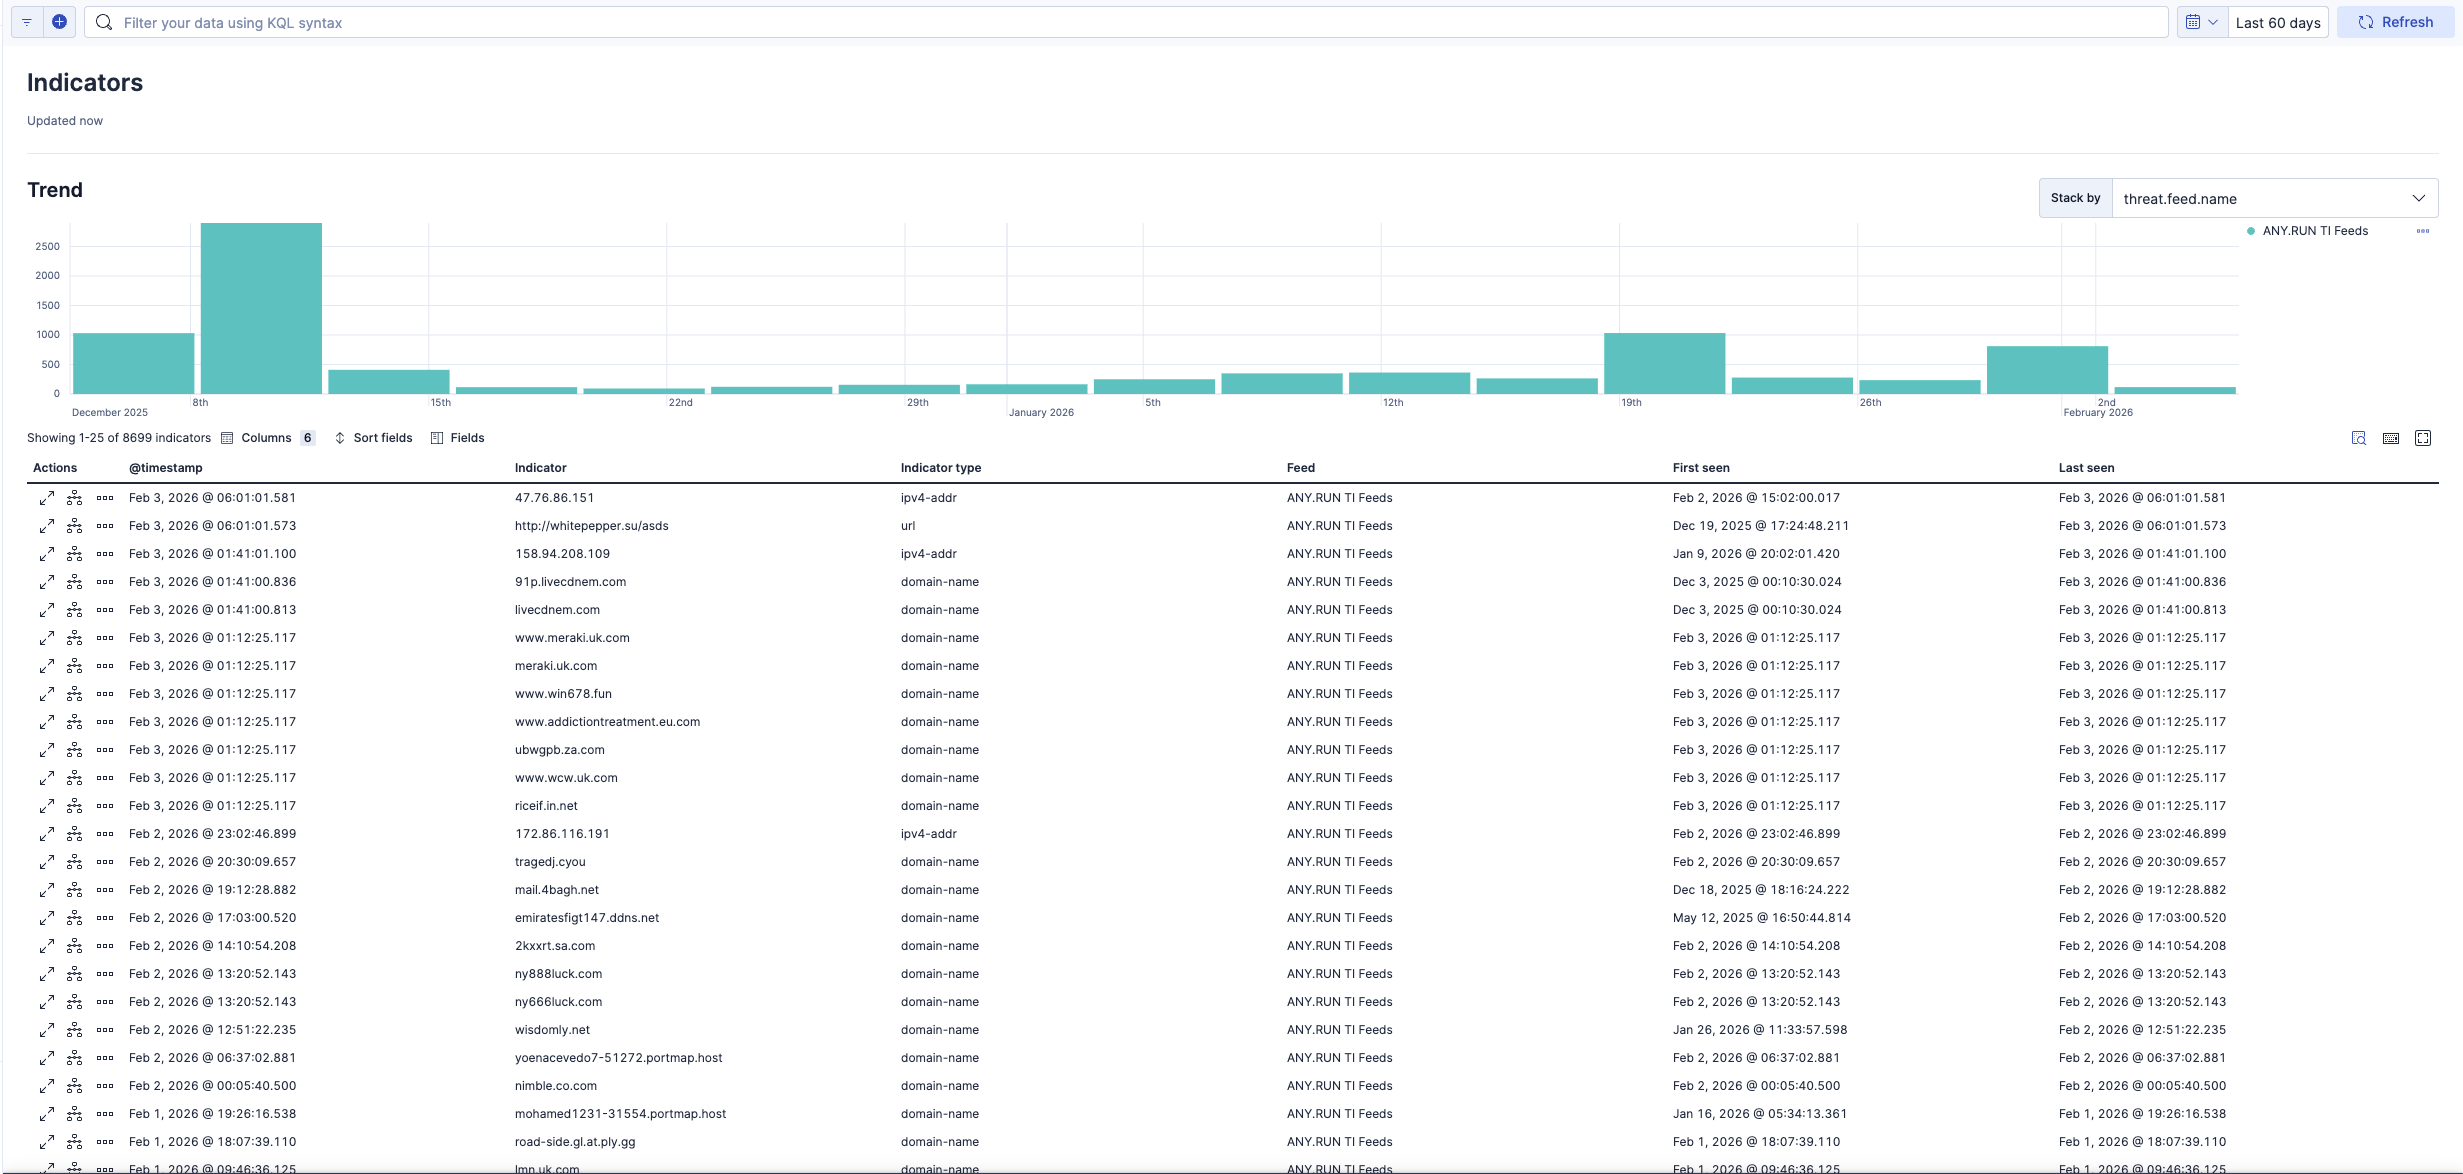Open display options icon for the data grid
The width and height of the screenshot is (2463, 1174).
click(x=2358, y=438)
